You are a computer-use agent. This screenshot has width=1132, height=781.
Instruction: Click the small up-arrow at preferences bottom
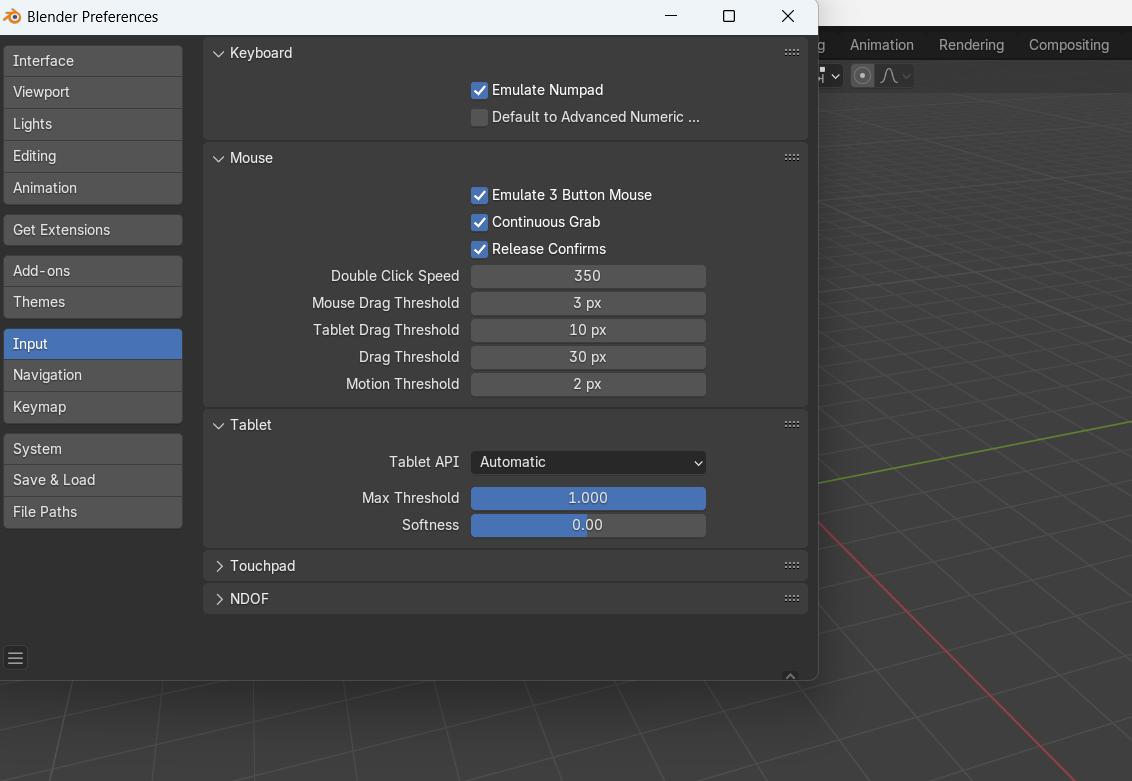pyautogui.click(x=791, y=676)
